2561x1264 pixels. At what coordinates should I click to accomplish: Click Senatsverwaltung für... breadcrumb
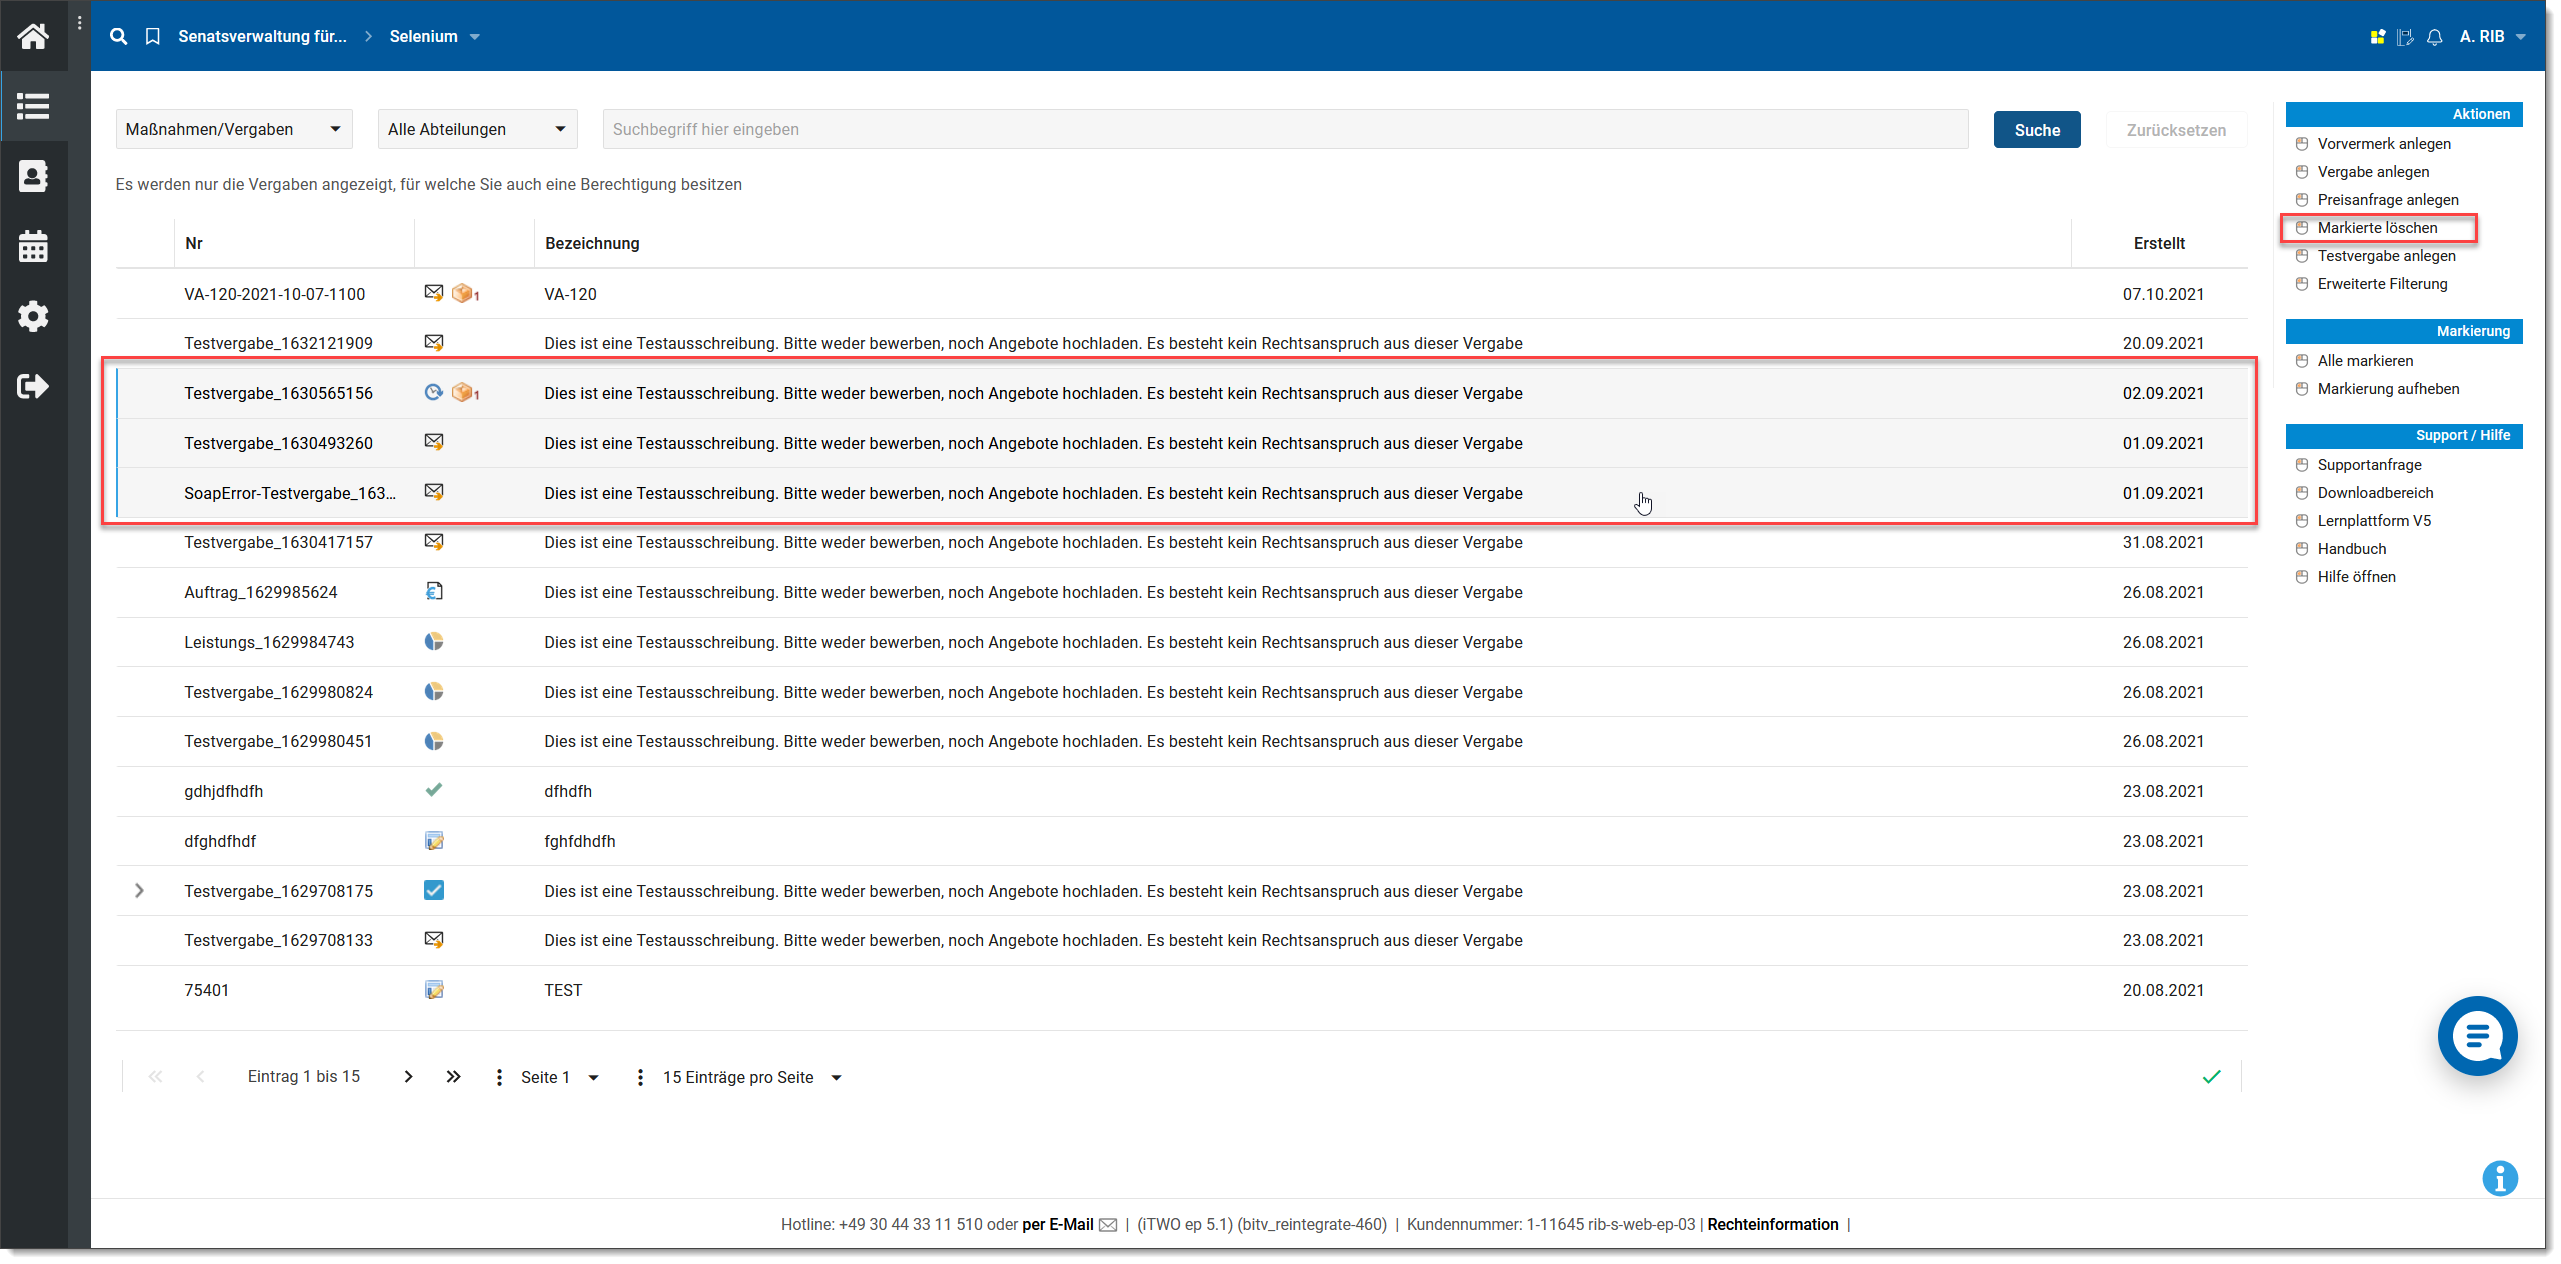(x=262, y=36)
